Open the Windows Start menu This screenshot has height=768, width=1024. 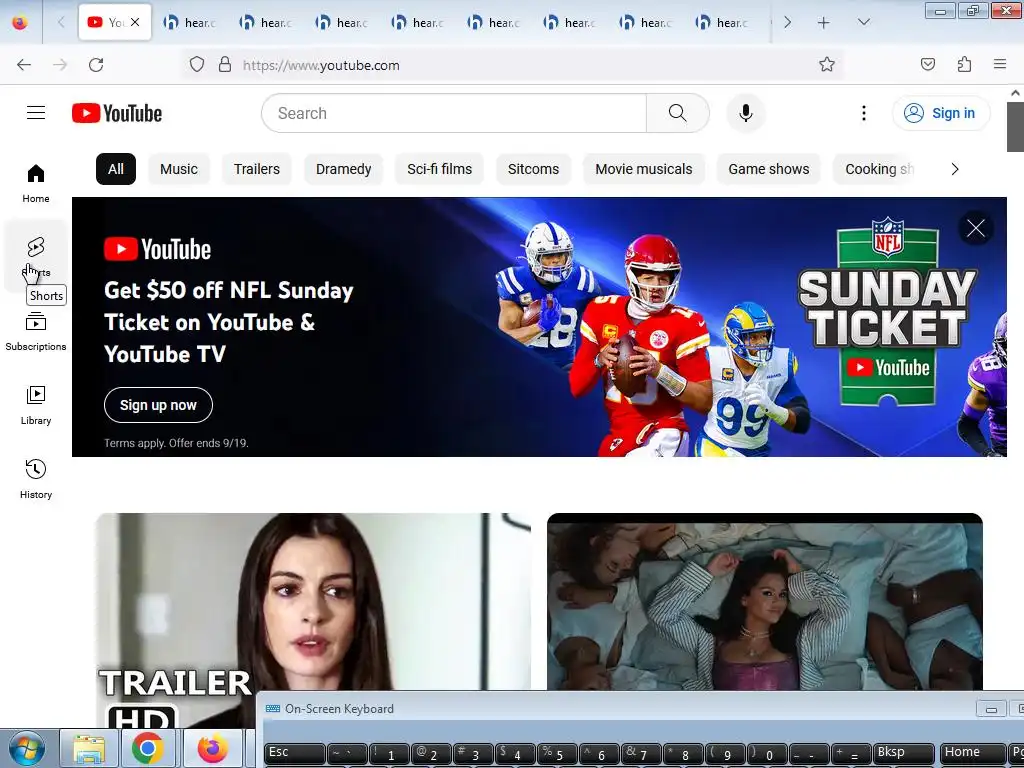[x=27, y=748]
